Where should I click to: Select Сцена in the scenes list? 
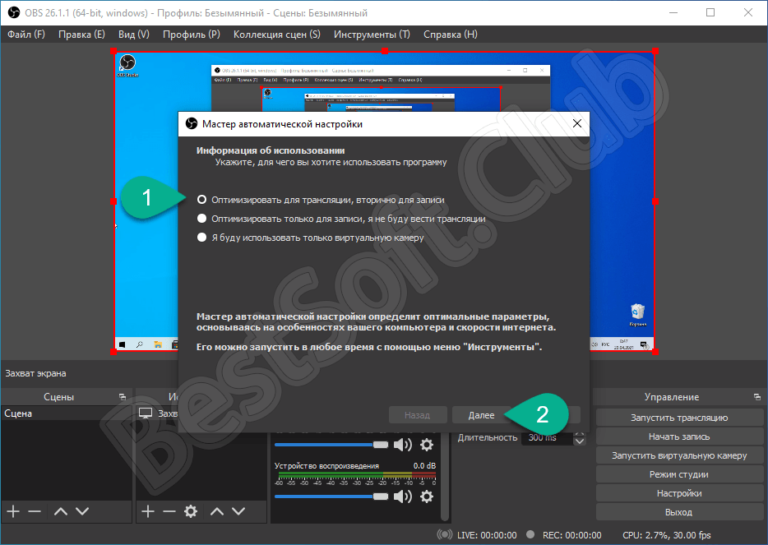[x=66, y=414]
